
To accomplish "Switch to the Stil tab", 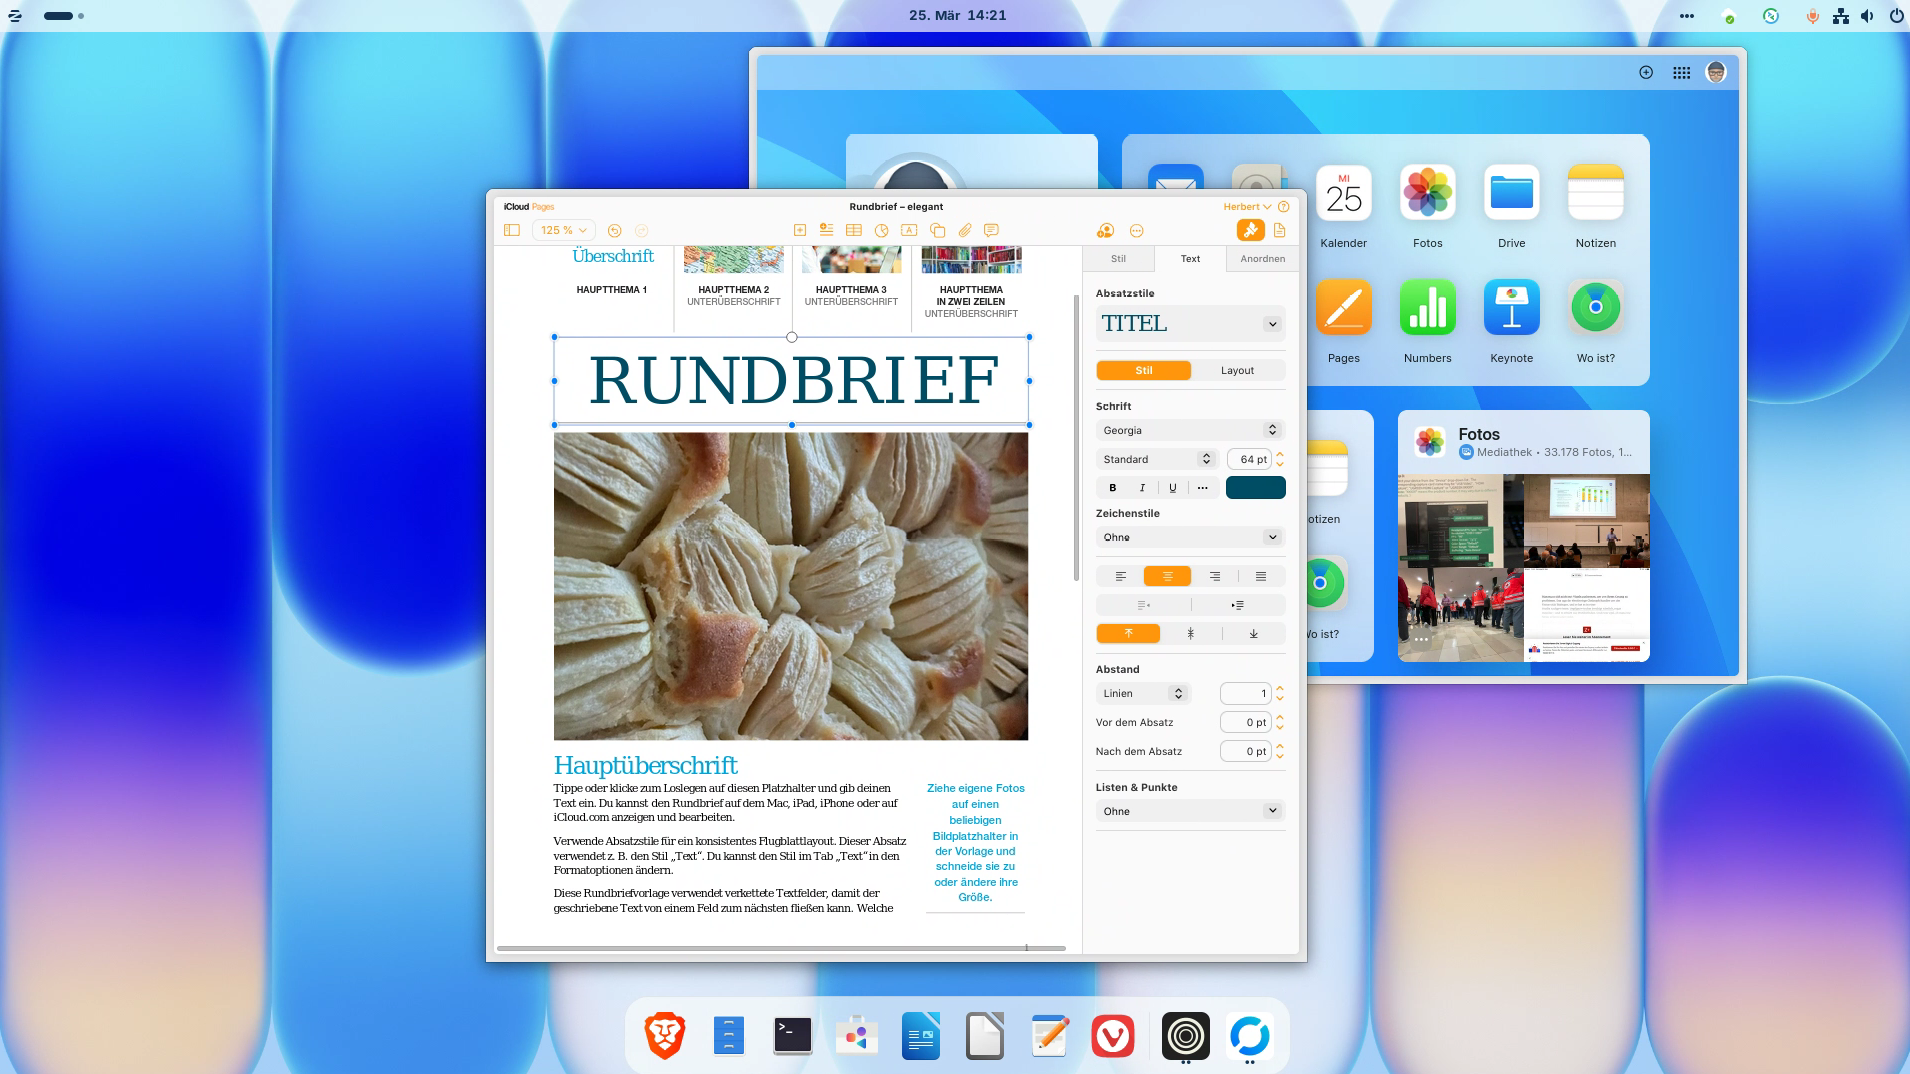I will [1118, 259].
